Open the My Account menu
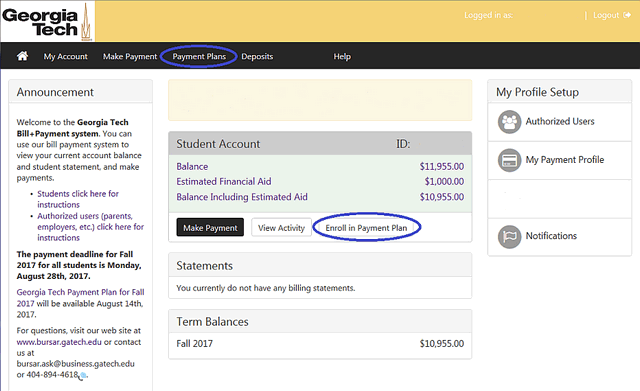The height and width of the screenshot is (391, 640). pos(66,56)
